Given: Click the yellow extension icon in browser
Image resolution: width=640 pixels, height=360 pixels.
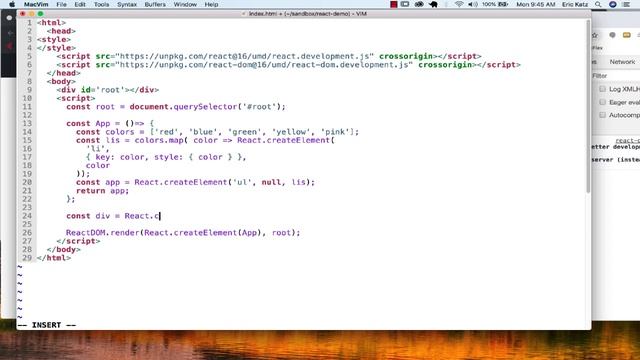Looking at the screenshot, I should (627, 35).
